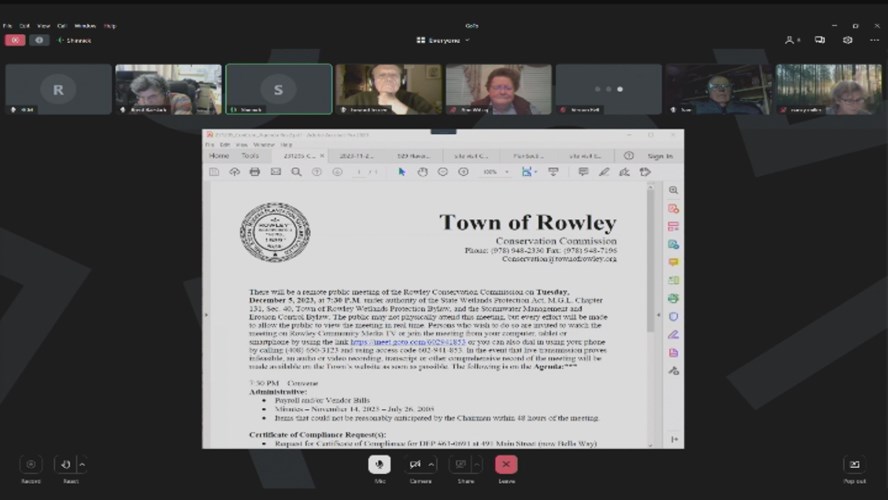Open the settings gear icon

coord(847,40)
